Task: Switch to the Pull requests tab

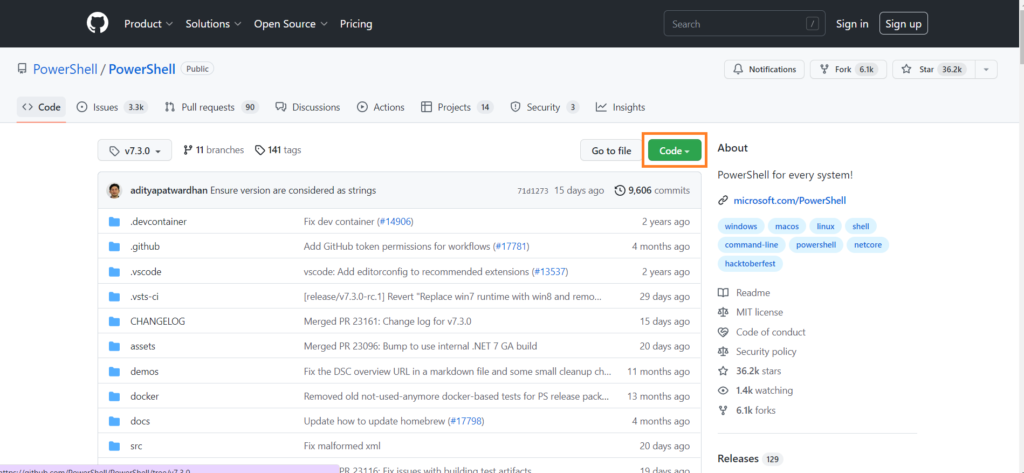Action: pos(212,107)
